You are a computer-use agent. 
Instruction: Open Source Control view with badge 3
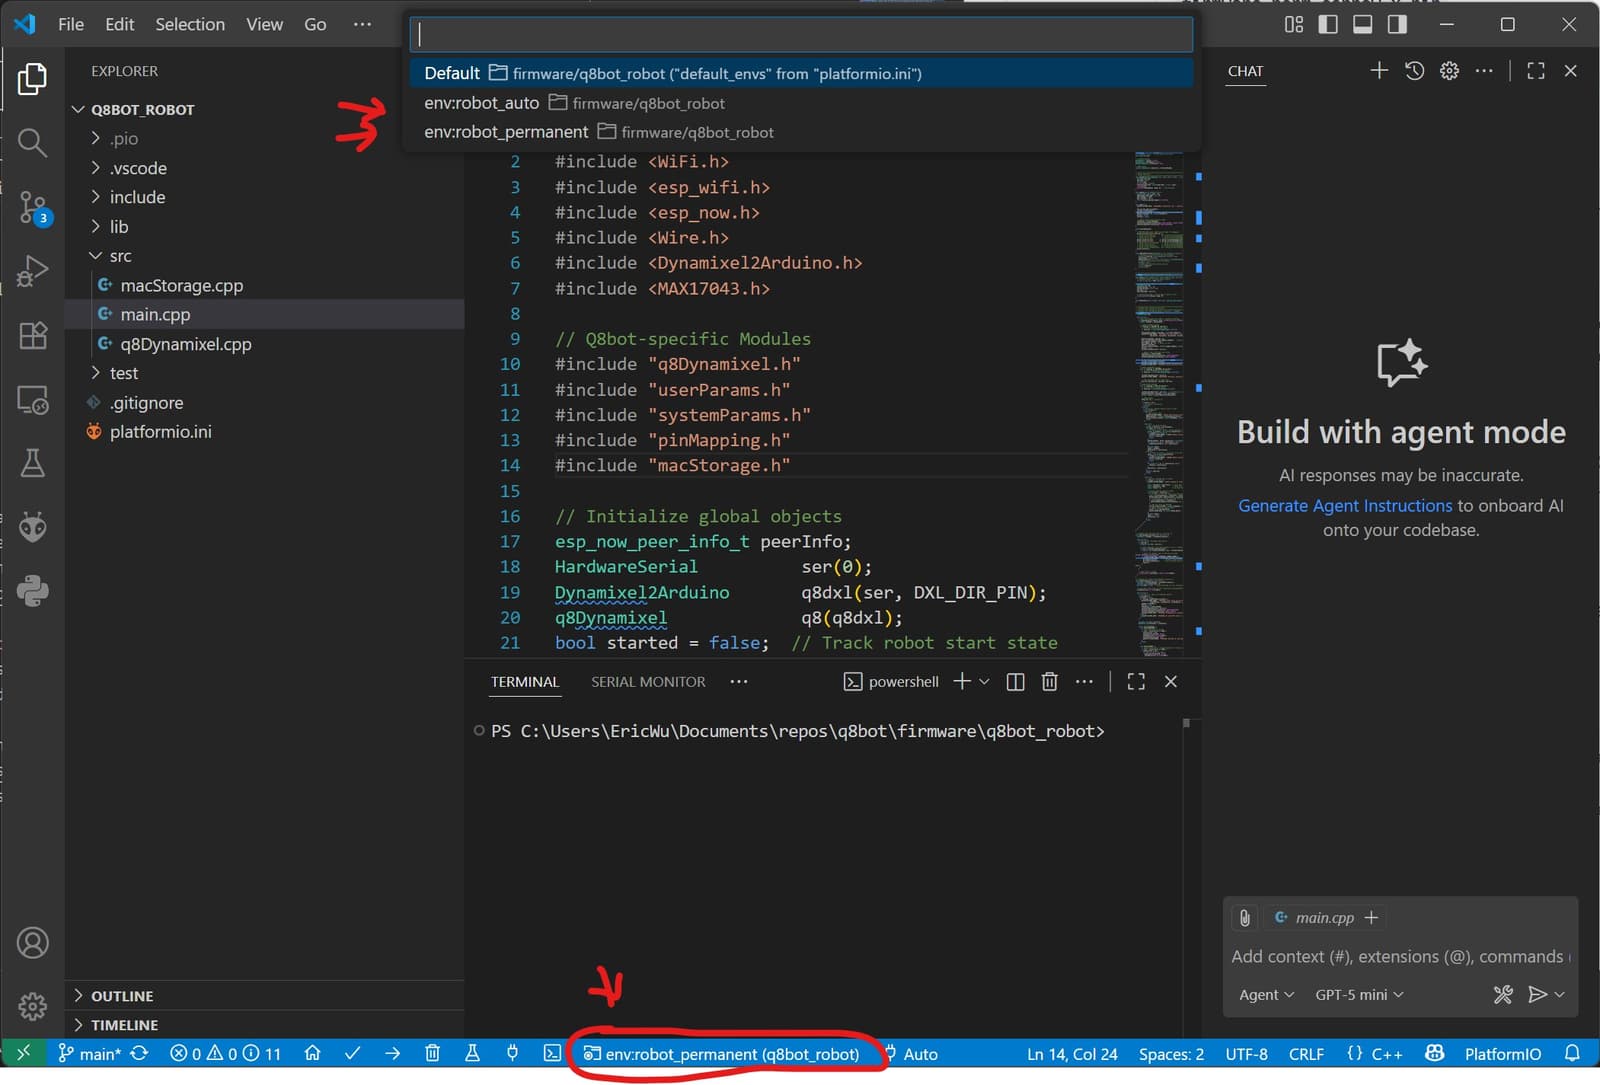point(32,208)
